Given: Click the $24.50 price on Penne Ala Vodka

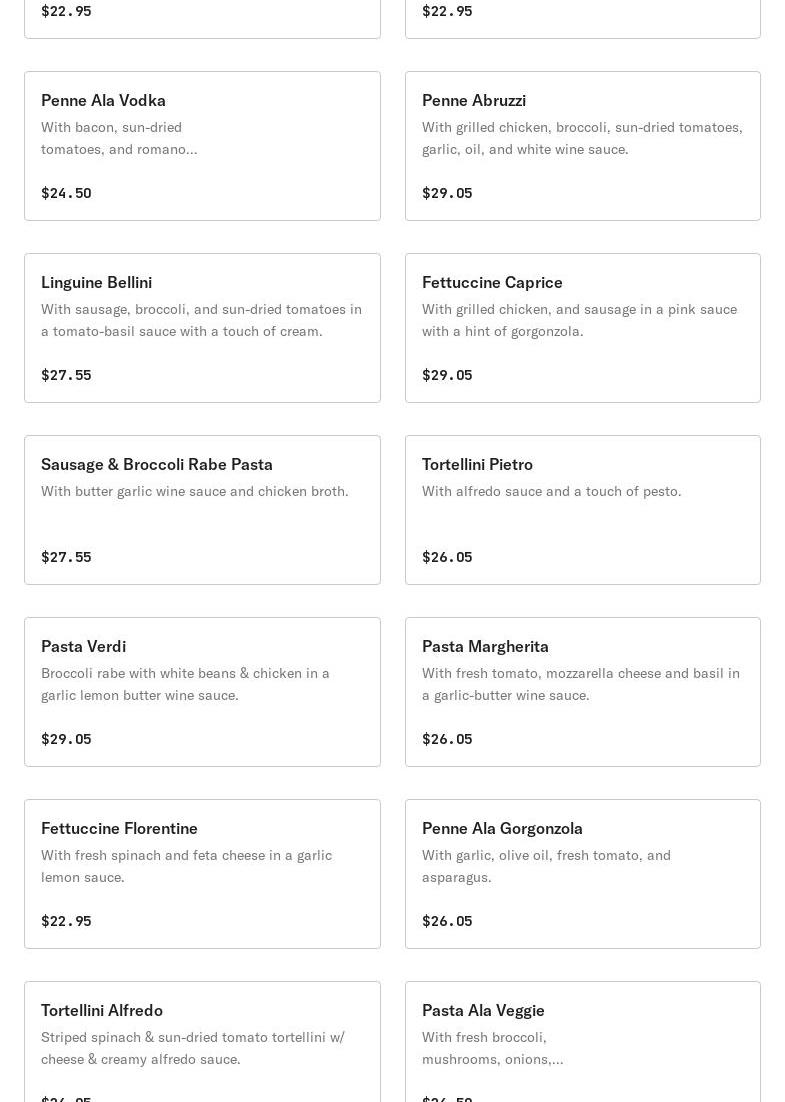Looking at the screenshot, I should (x=66, y=193).
